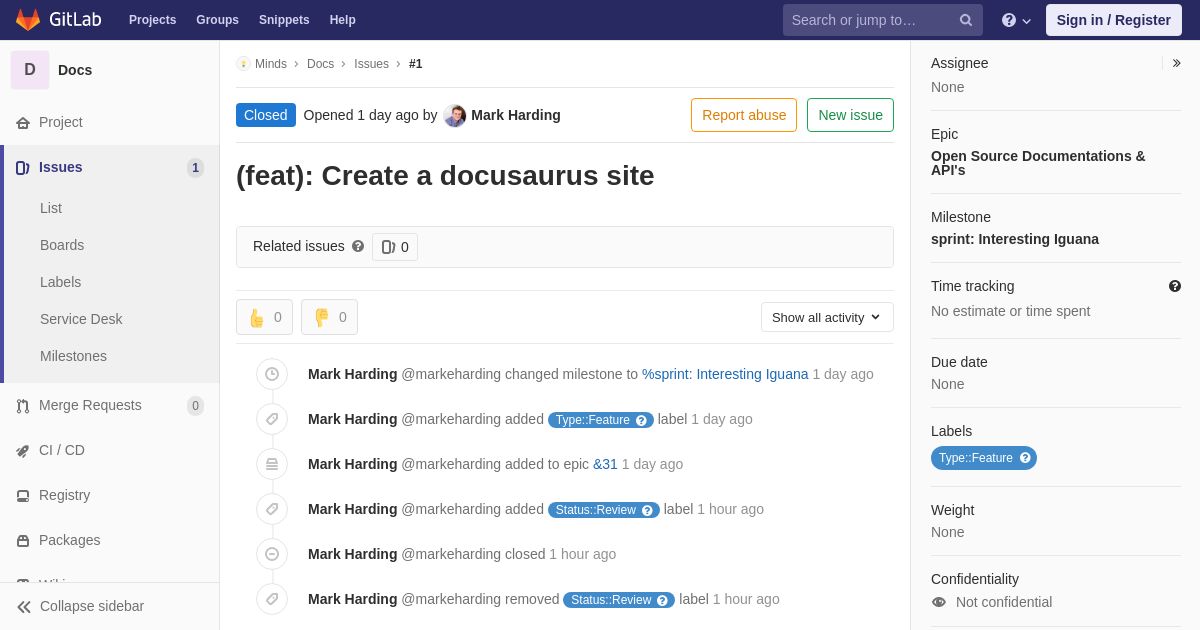This screenshot has height=630, width=1200.
Task: Focus the Search or jump to field
Action: click(868, 20)
